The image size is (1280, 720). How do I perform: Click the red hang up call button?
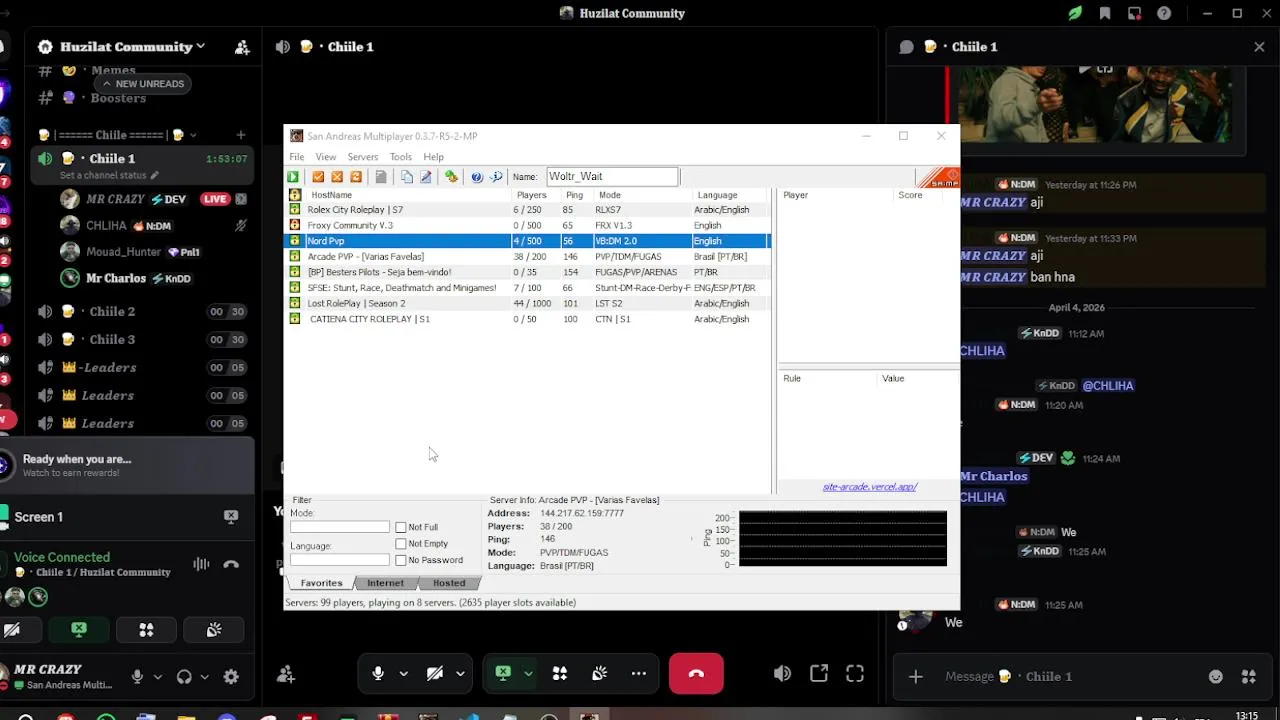696,674
